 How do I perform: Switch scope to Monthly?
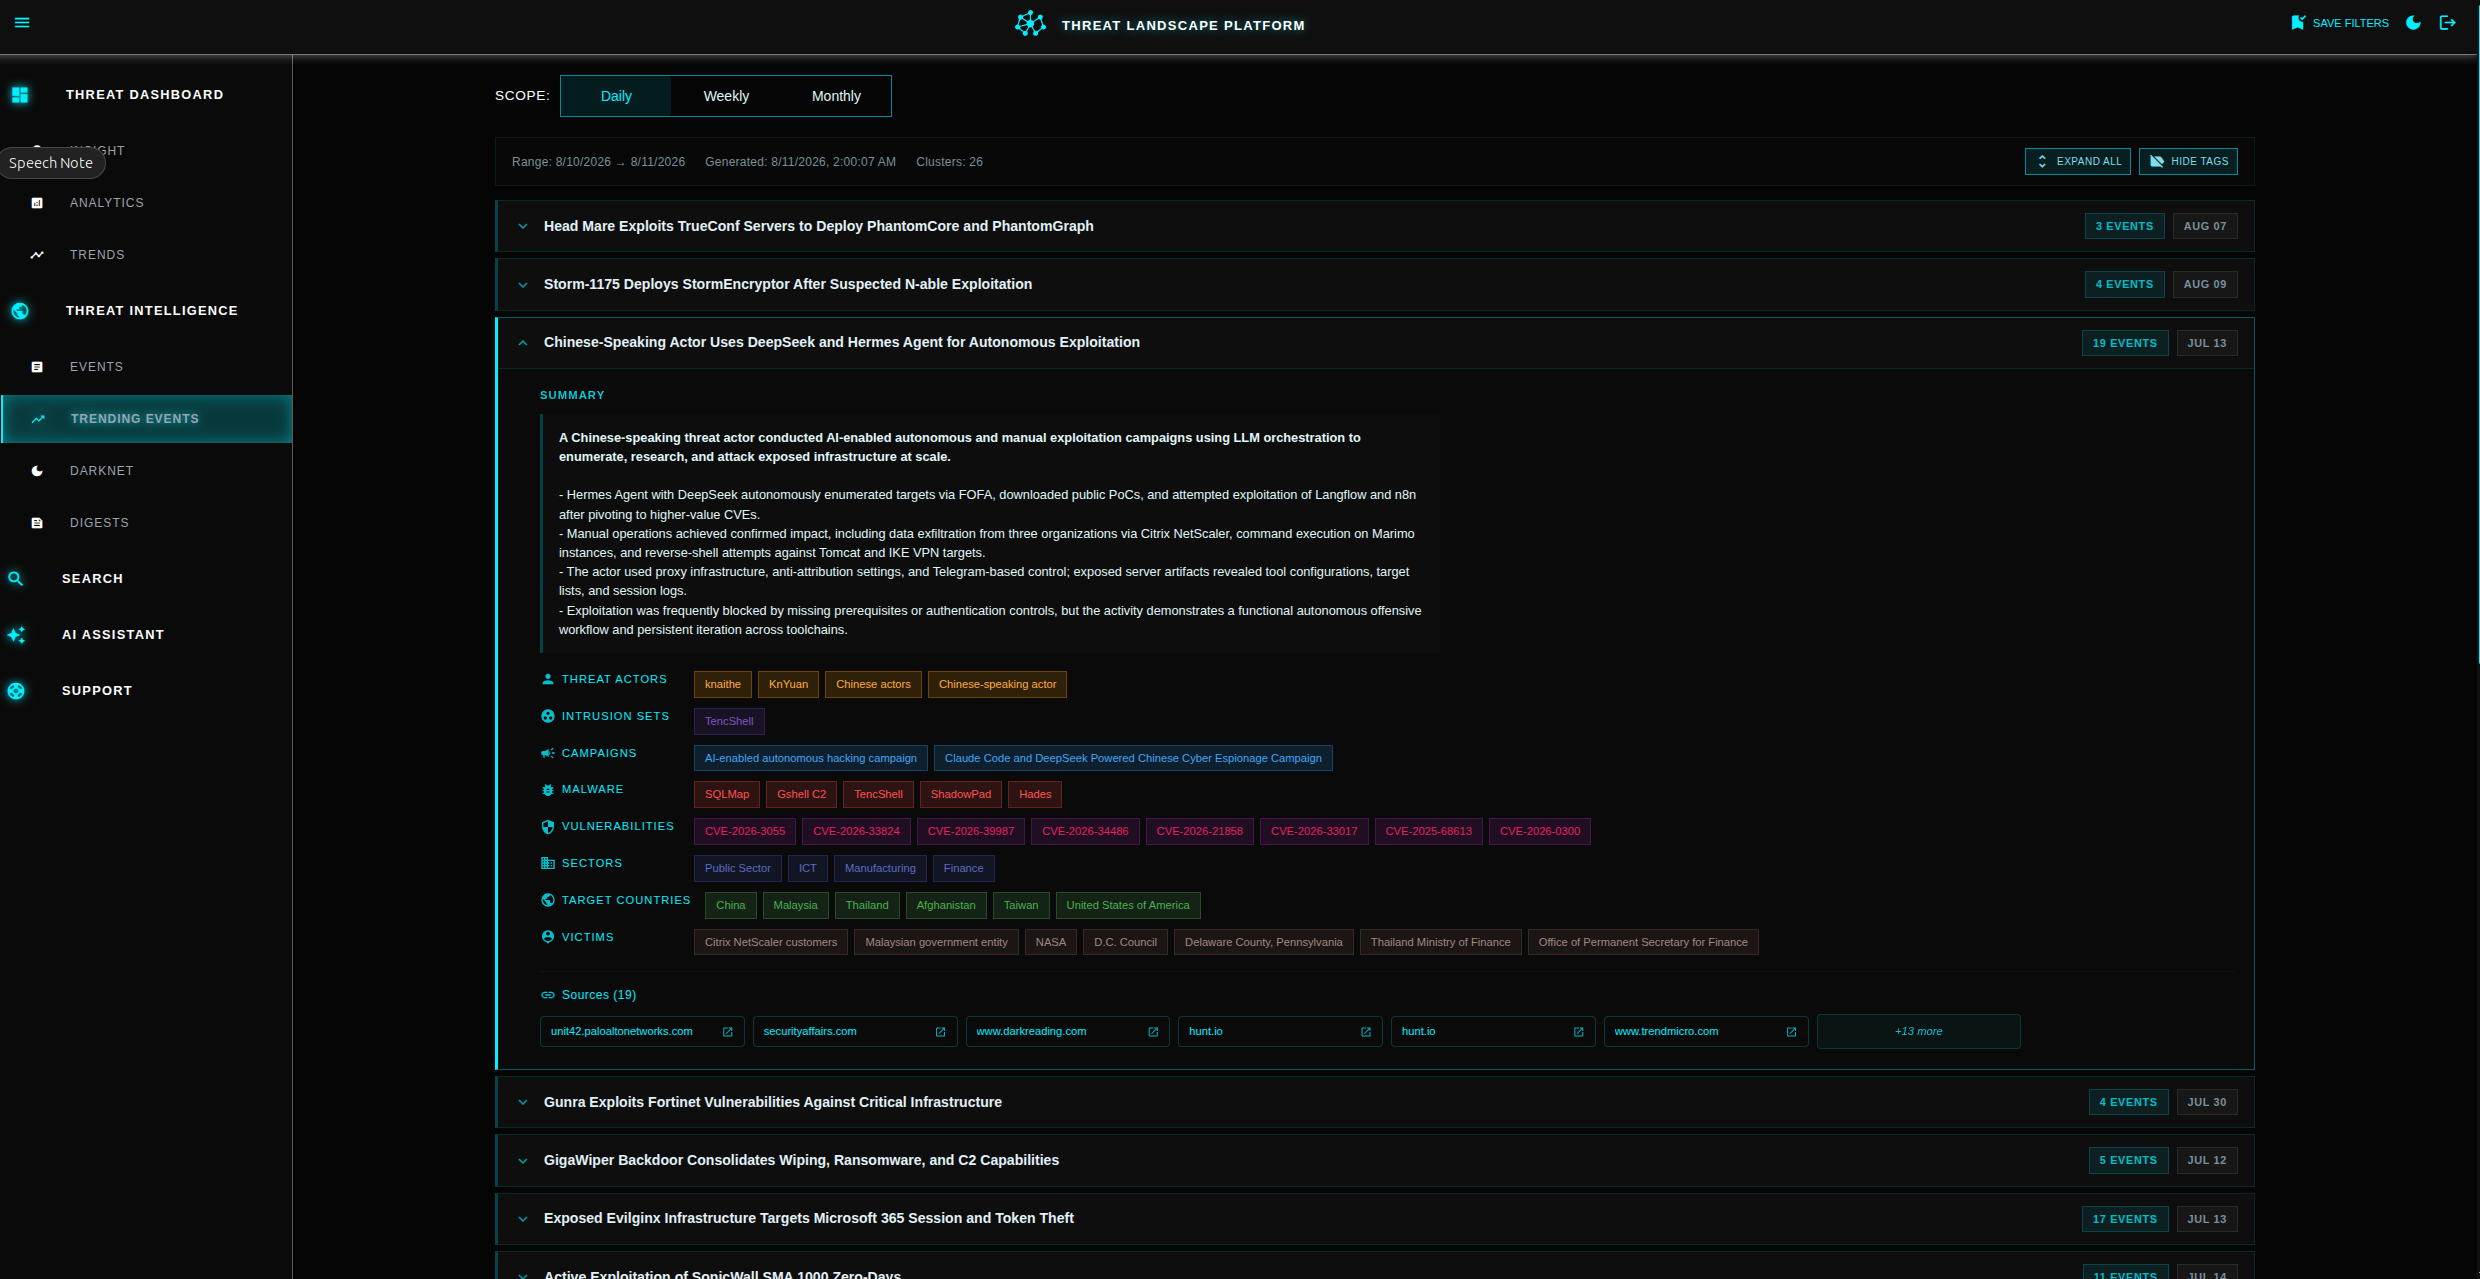pos(836,96)
